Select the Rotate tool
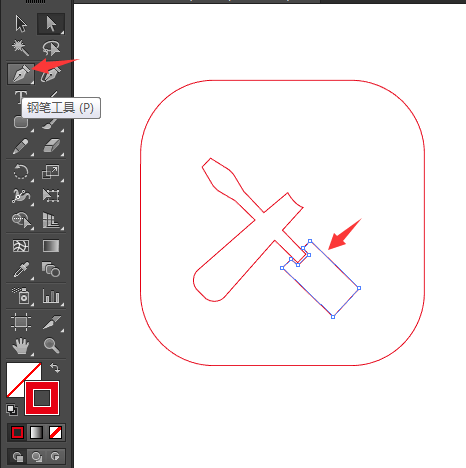Screen dimensions: 466x468 tap(21, 172)
